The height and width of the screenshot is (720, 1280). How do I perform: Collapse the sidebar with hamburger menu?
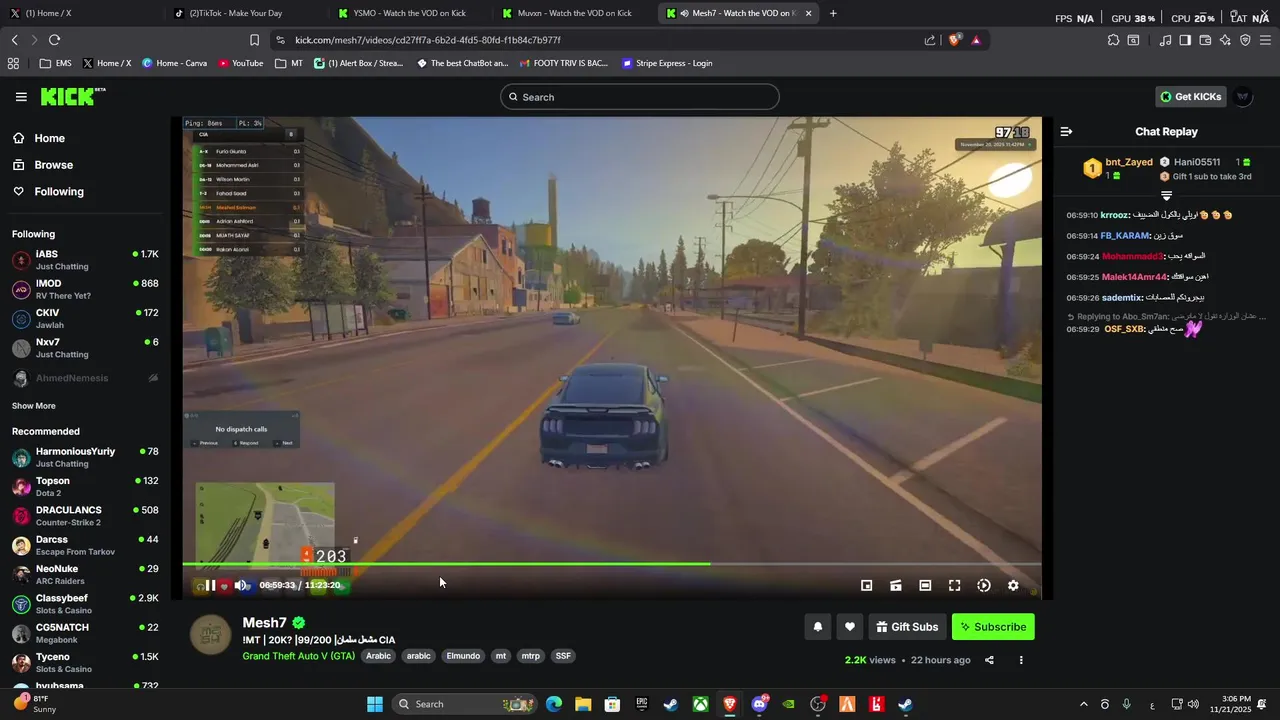21,97
